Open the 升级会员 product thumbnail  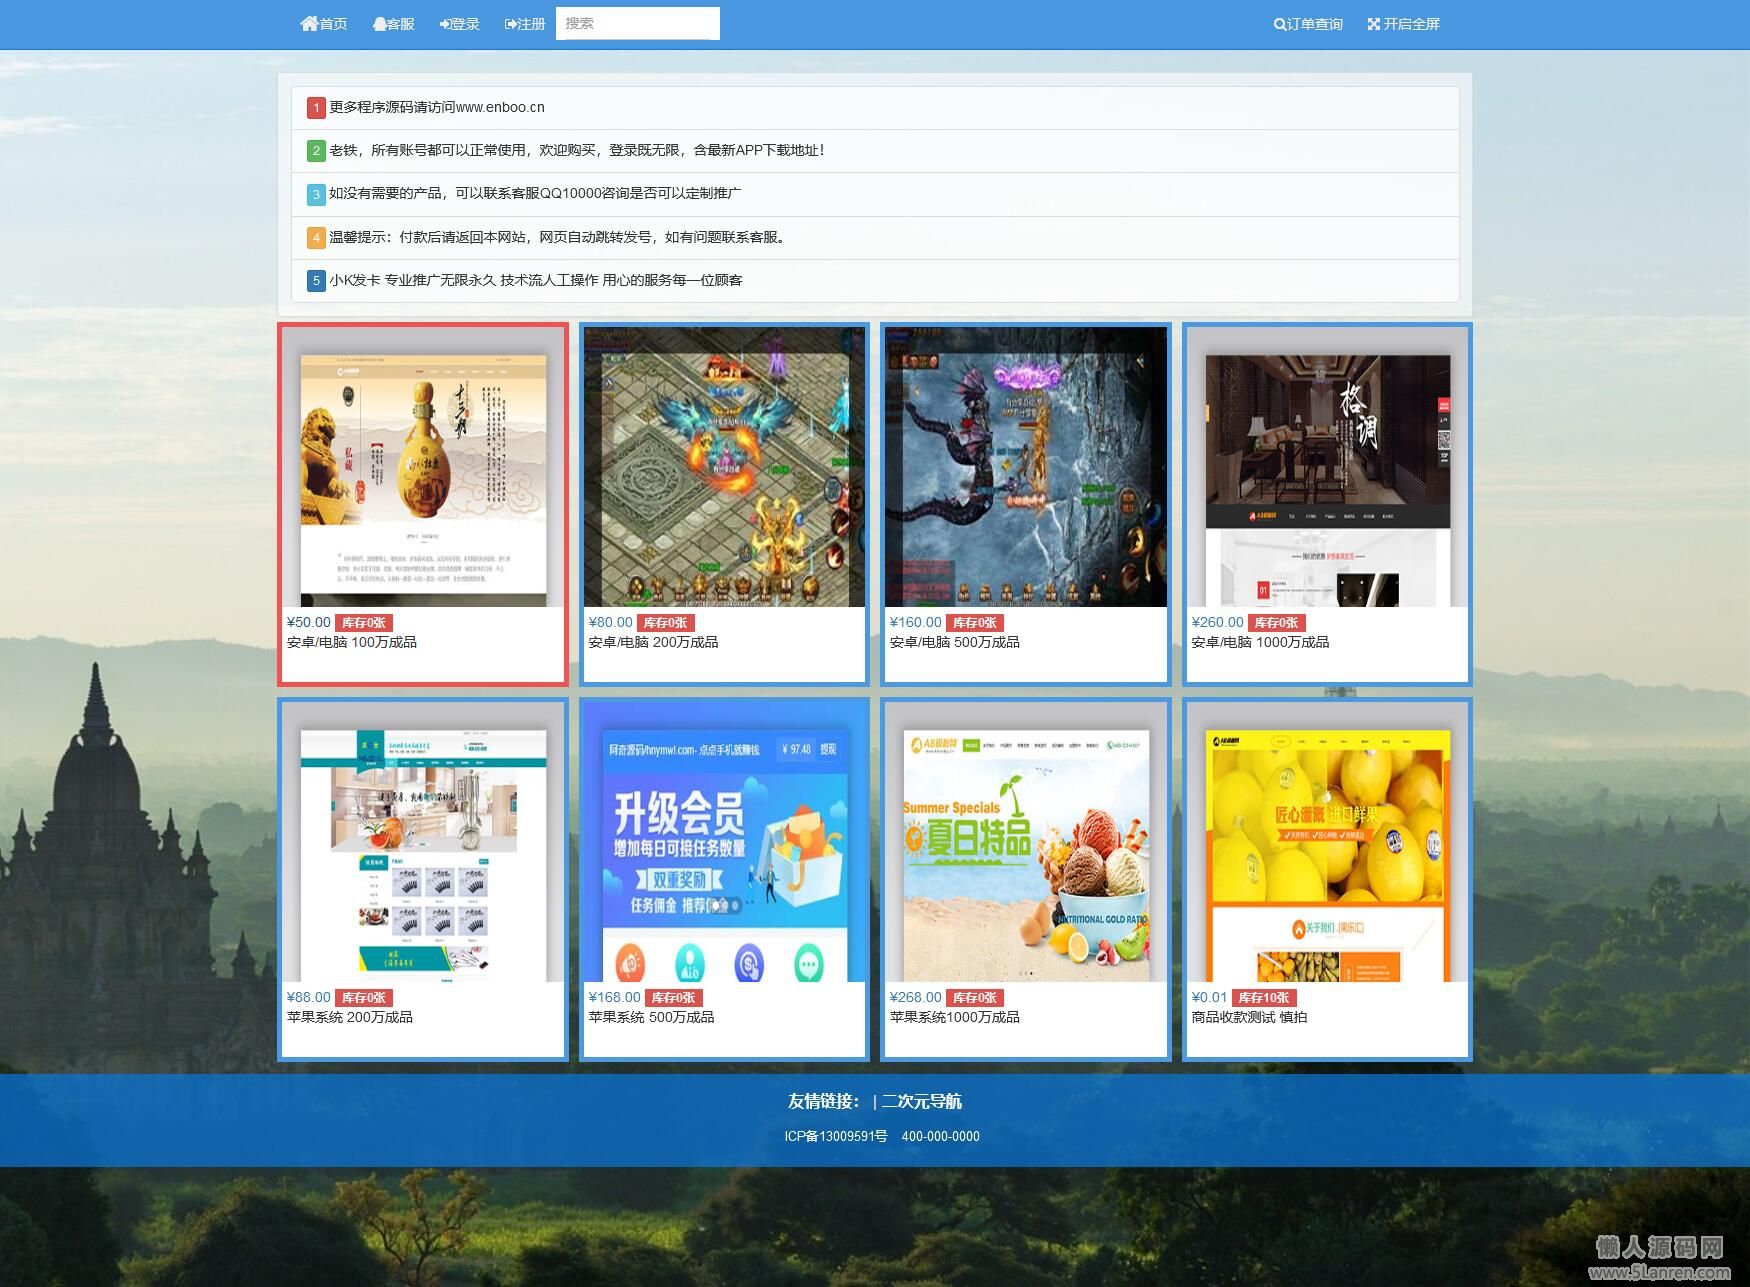point(724,842)
